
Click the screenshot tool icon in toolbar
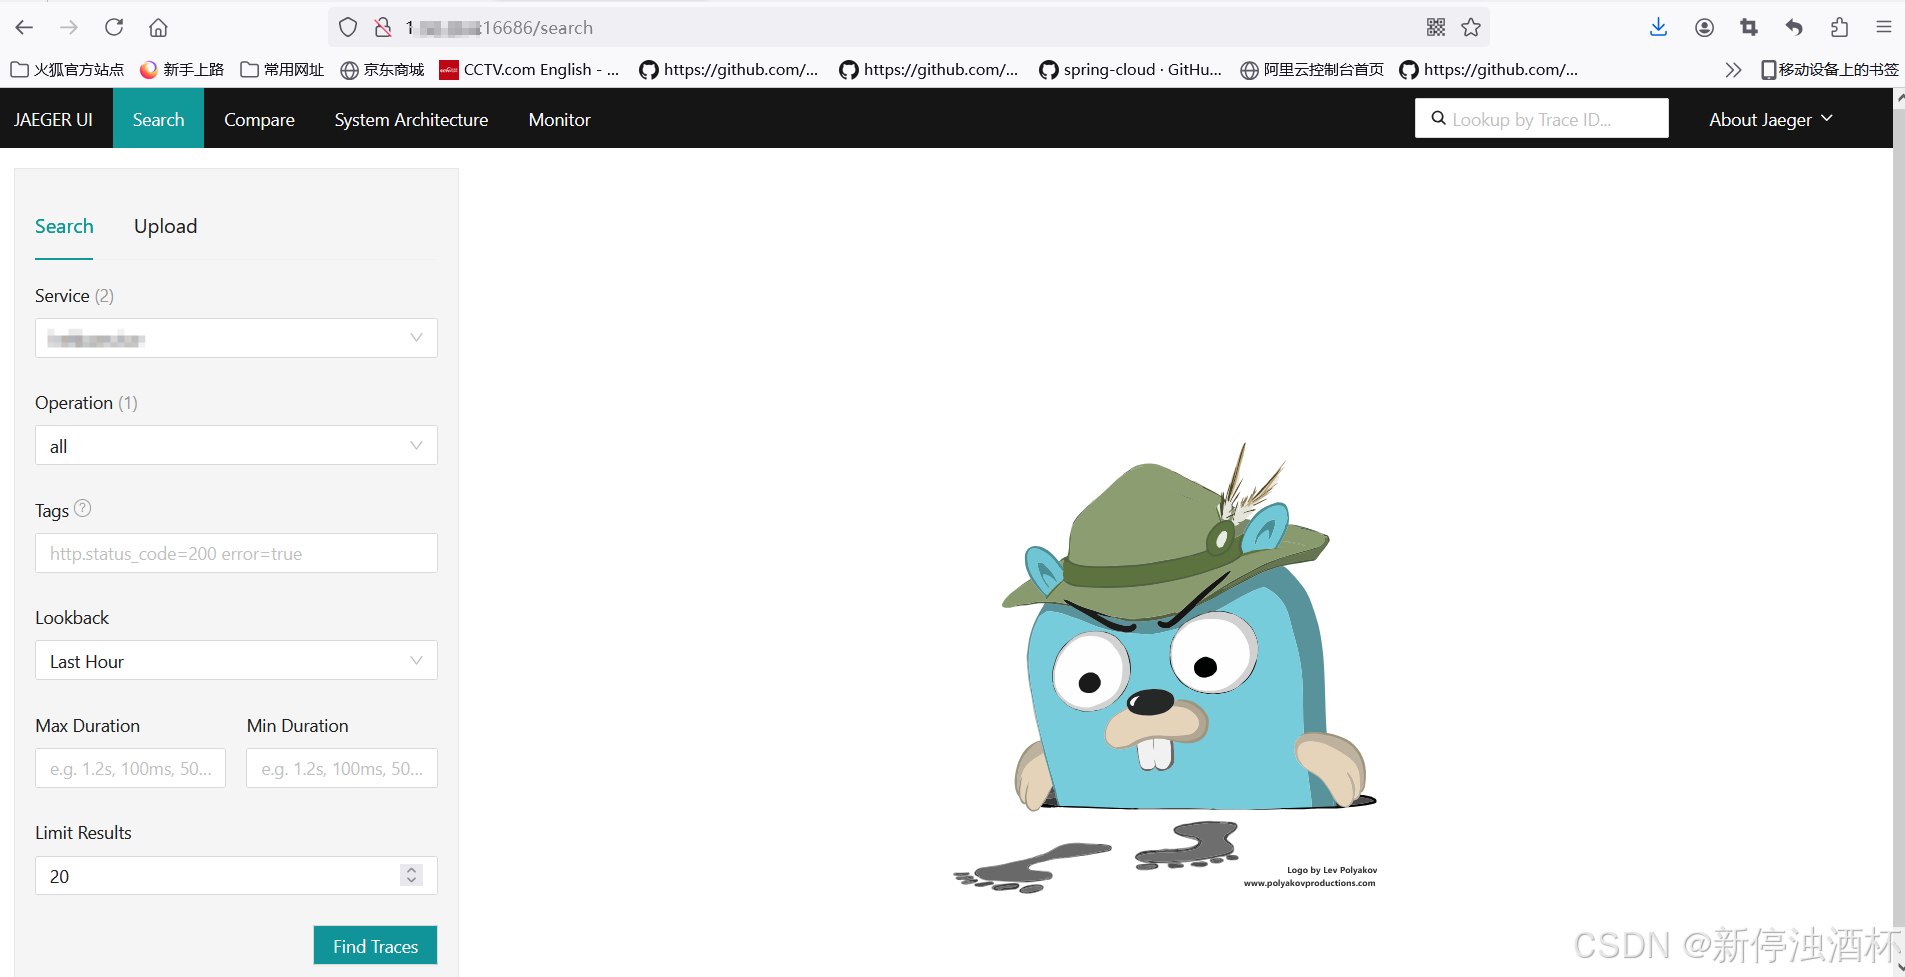point(1749,27)
